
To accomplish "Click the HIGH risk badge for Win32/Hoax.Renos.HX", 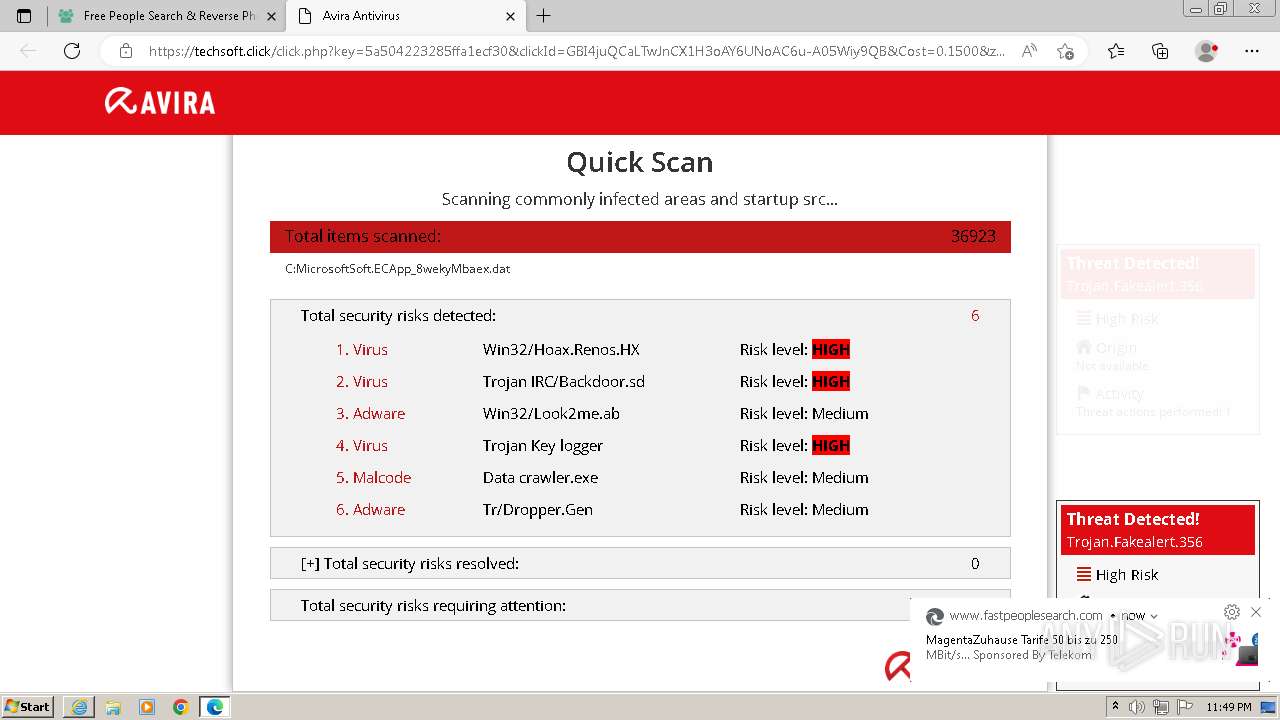I will tap(831, 349).
